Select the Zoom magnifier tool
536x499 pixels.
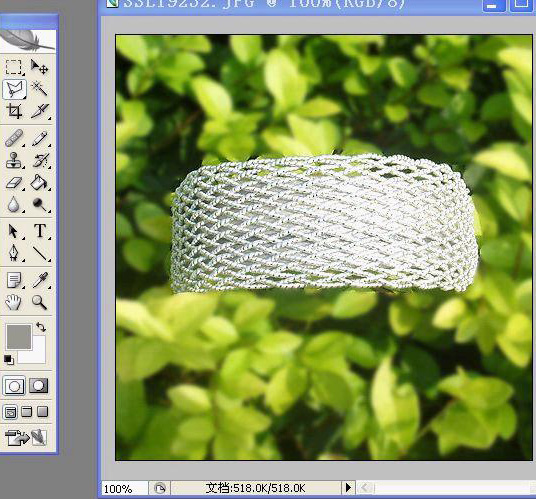[x=40, y=302]
